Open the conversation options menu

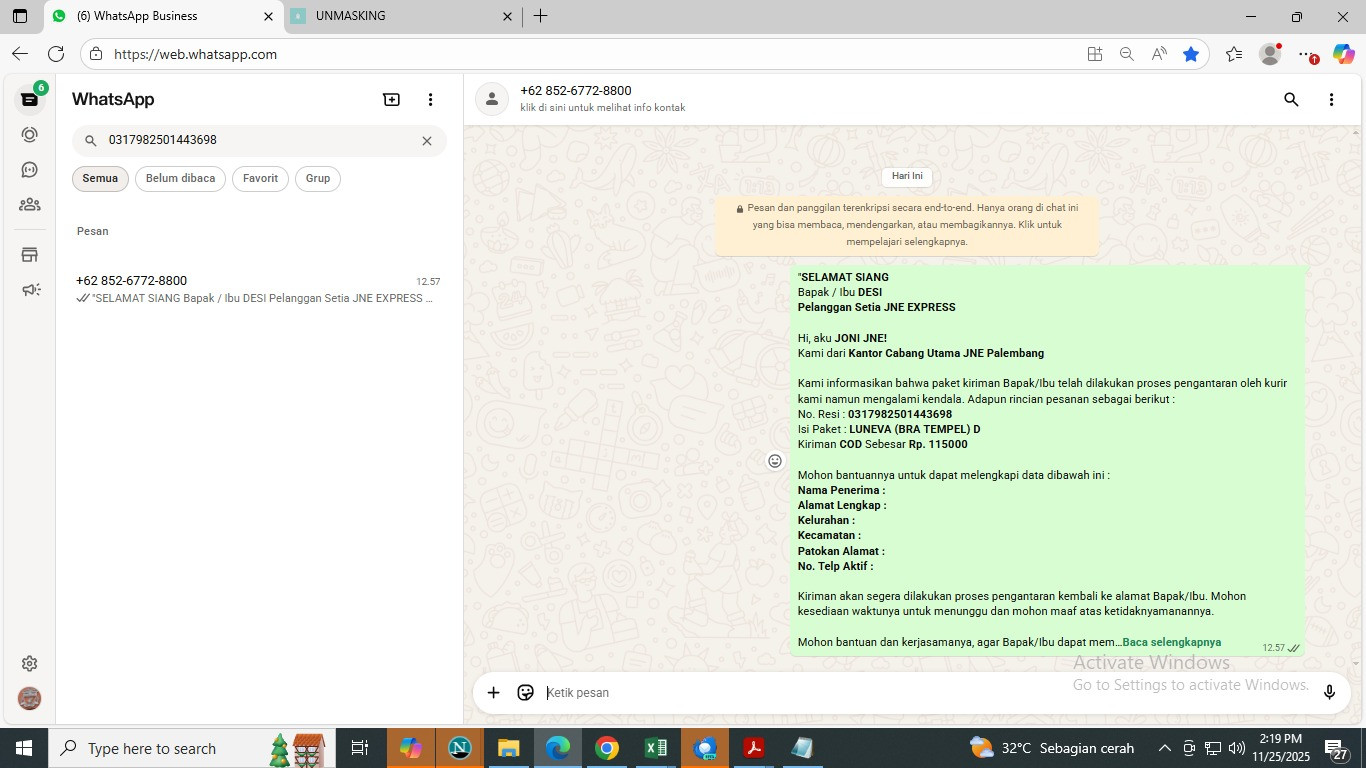pyautogui.click(x=1331, y=99)
